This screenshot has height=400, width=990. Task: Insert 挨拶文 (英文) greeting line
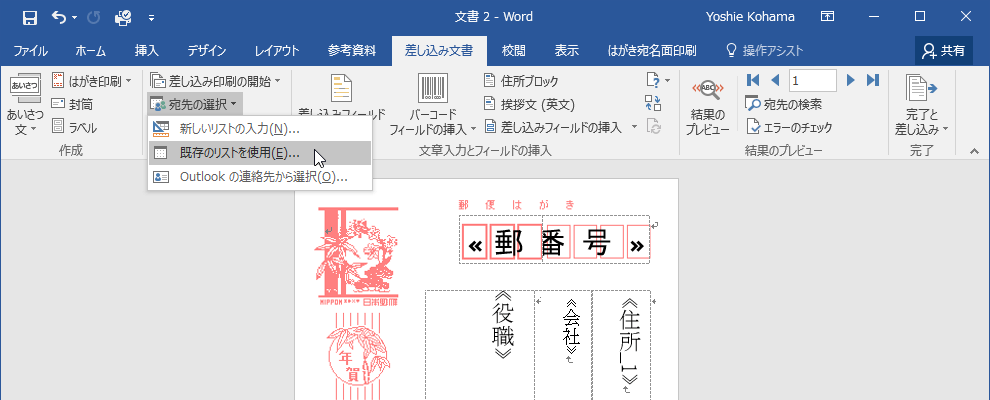(x=529, y=104)
